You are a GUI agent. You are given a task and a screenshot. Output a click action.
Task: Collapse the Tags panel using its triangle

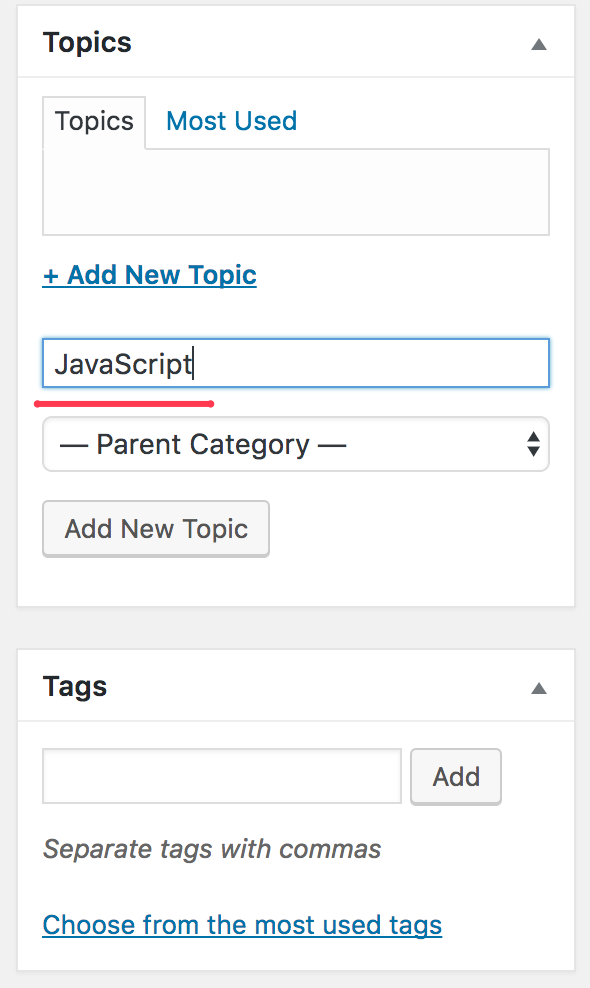(538, 688)
